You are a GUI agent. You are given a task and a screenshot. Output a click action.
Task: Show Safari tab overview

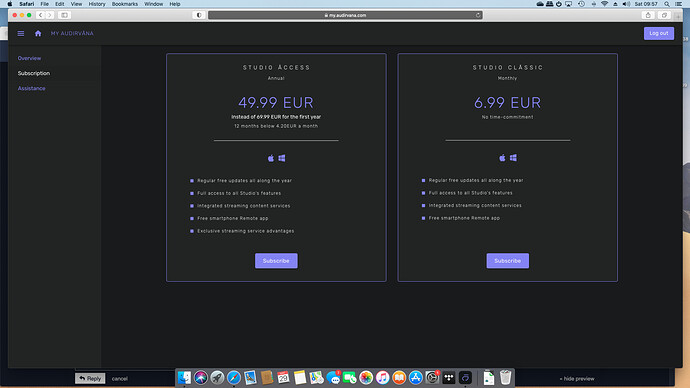(x=664, y=15)
